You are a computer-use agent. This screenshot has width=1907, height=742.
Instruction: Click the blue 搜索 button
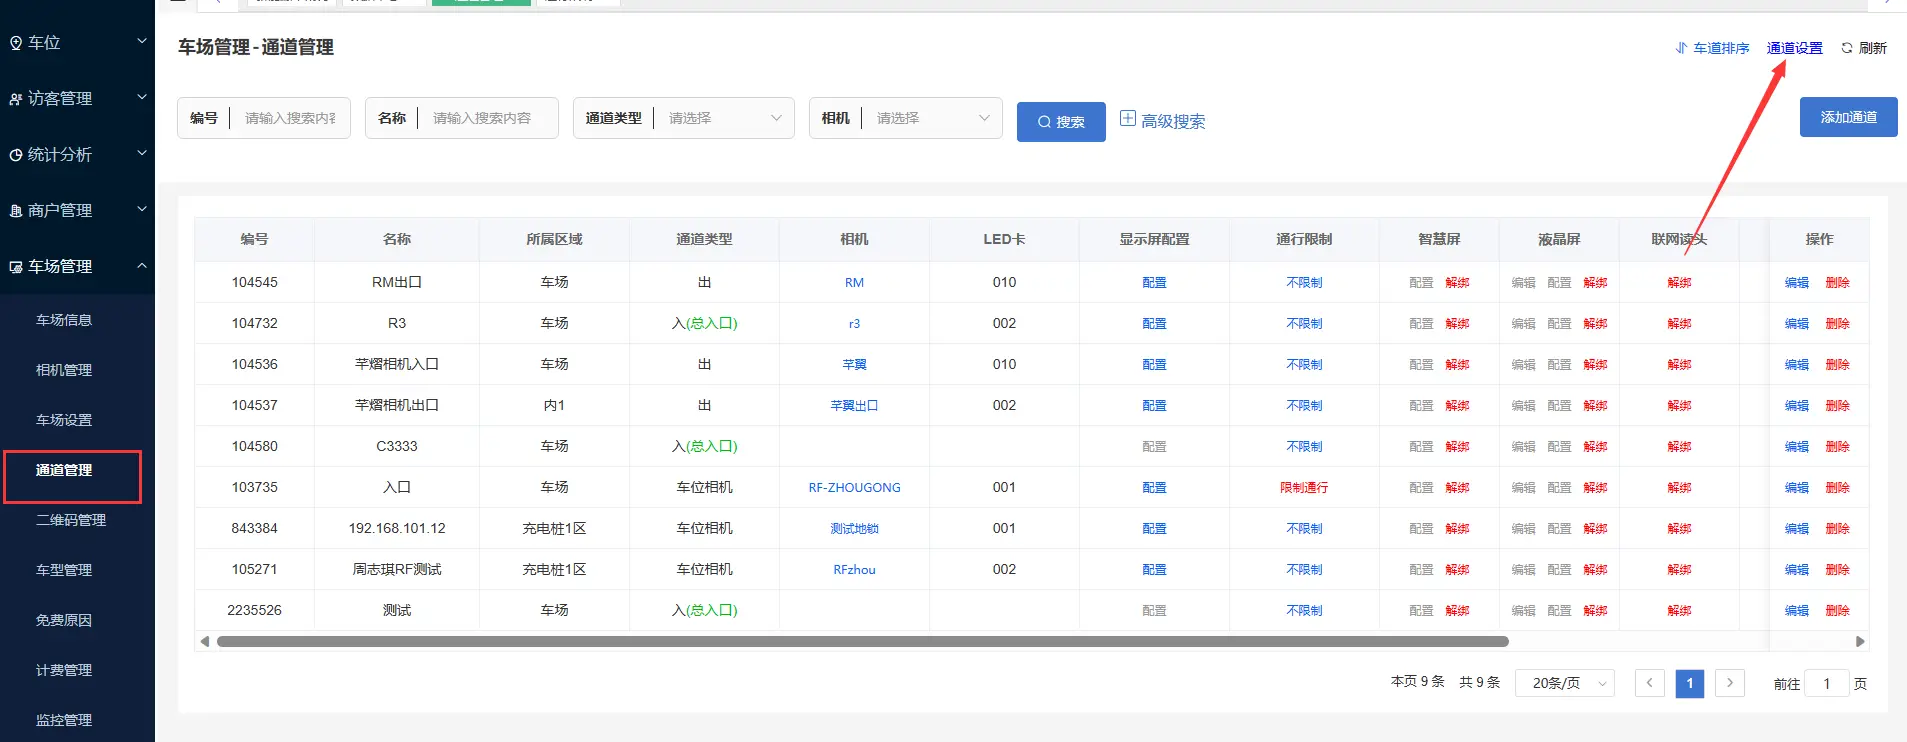1061,122
